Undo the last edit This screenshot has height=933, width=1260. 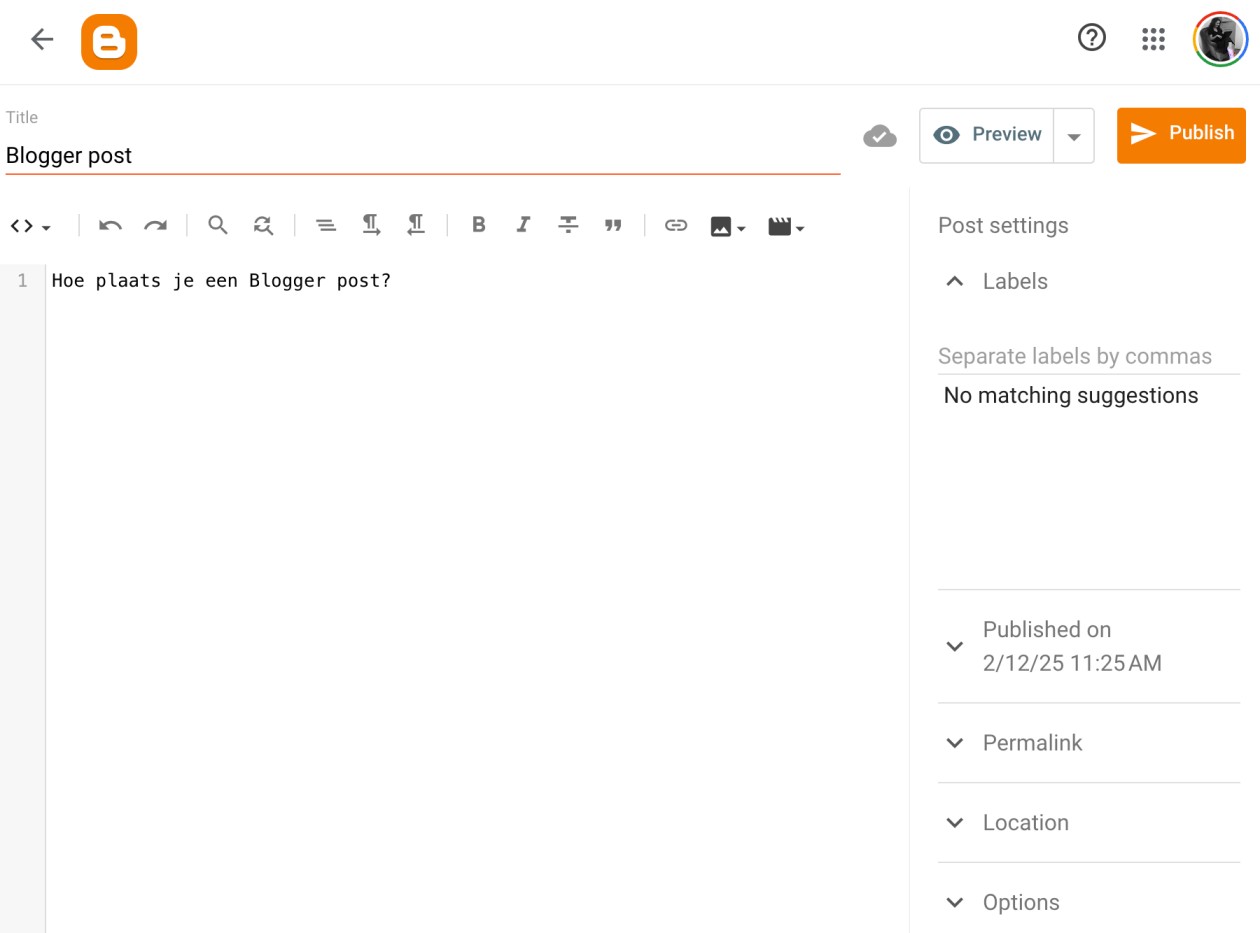(110, 226)
